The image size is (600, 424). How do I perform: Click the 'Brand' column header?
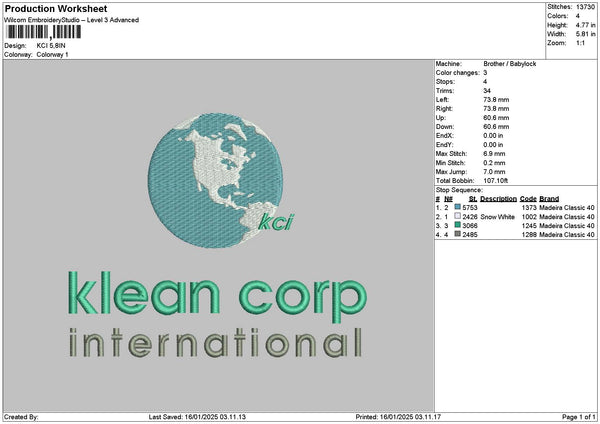549,199
